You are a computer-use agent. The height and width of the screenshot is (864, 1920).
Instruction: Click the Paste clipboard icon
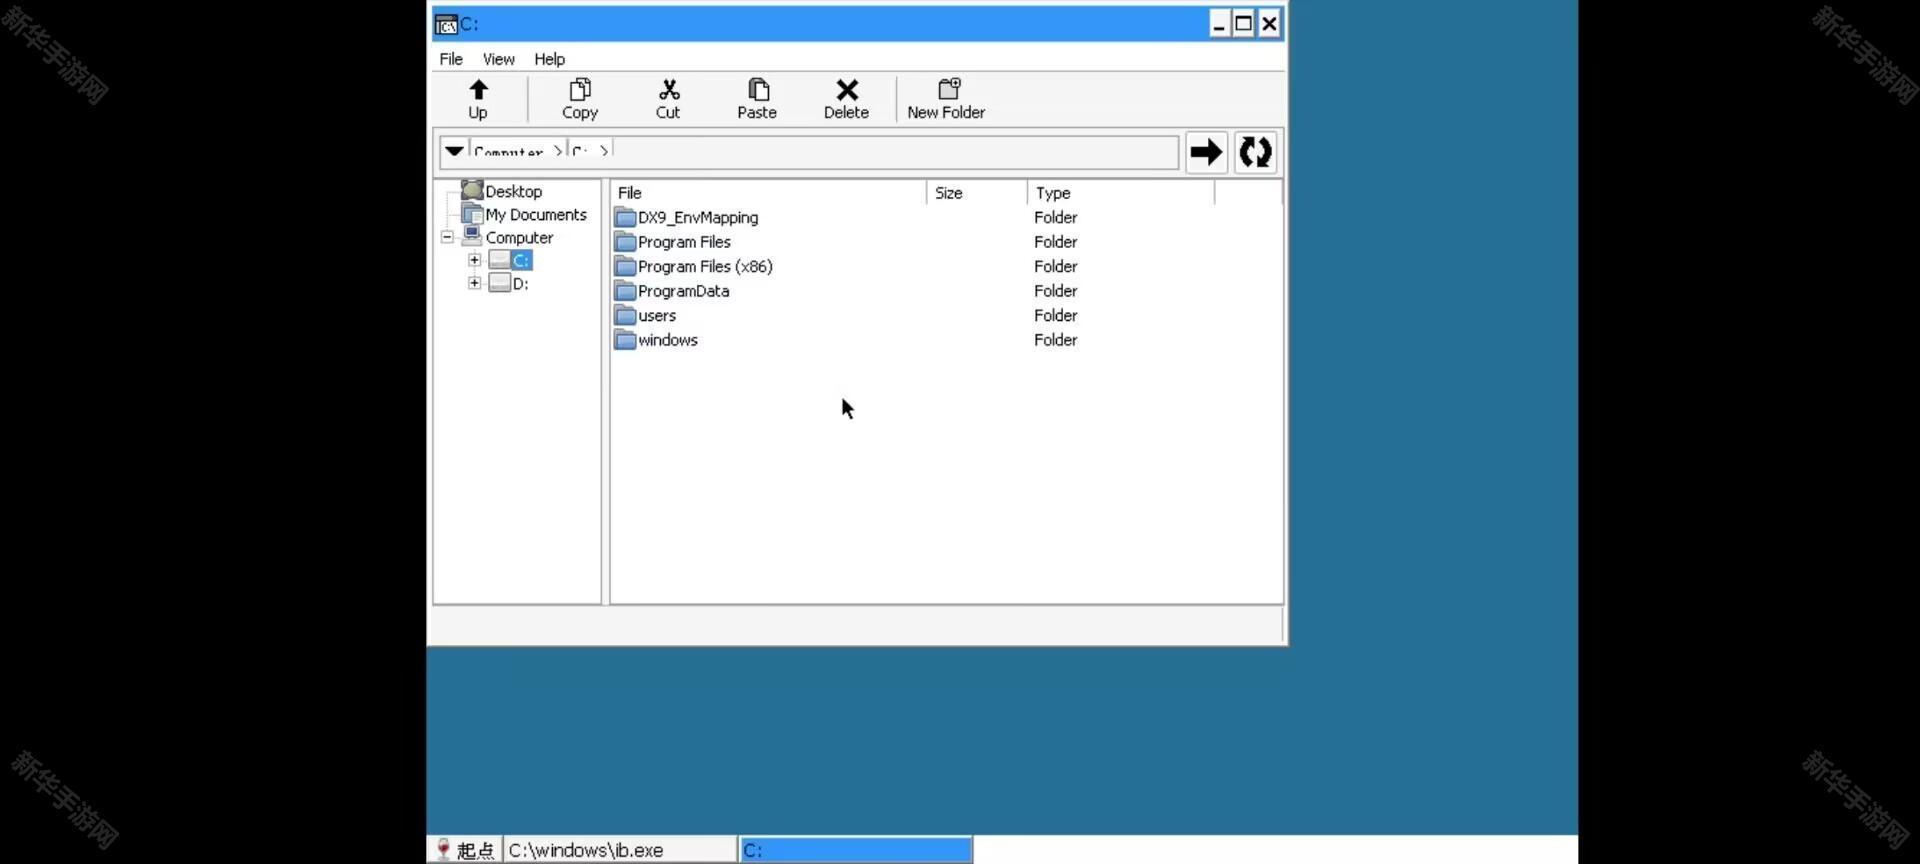tap(757, 90)
